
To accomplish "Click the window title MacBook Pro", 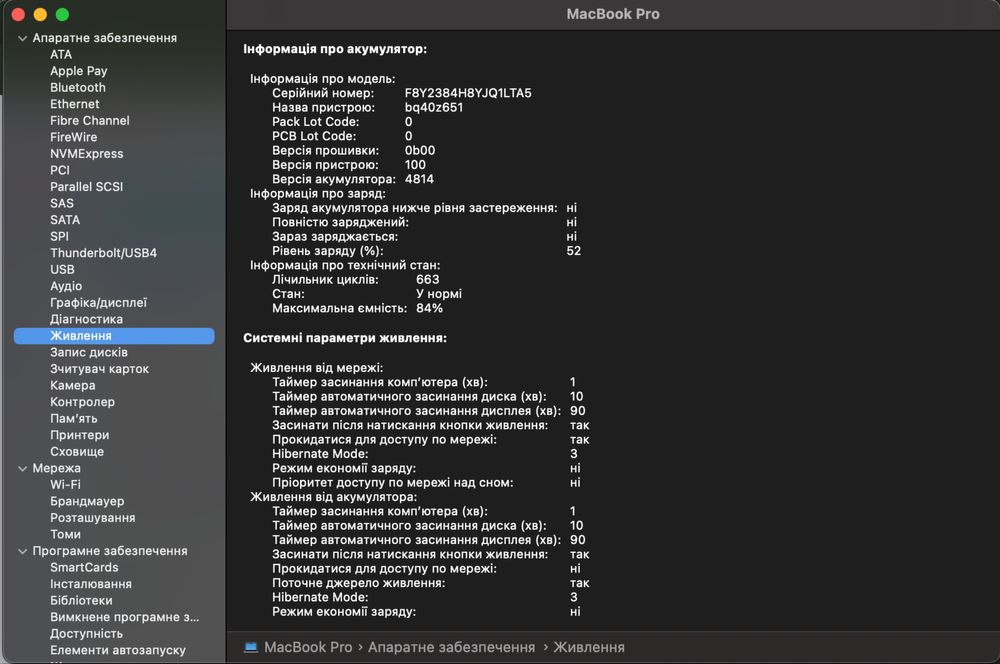I will point(613,15).
